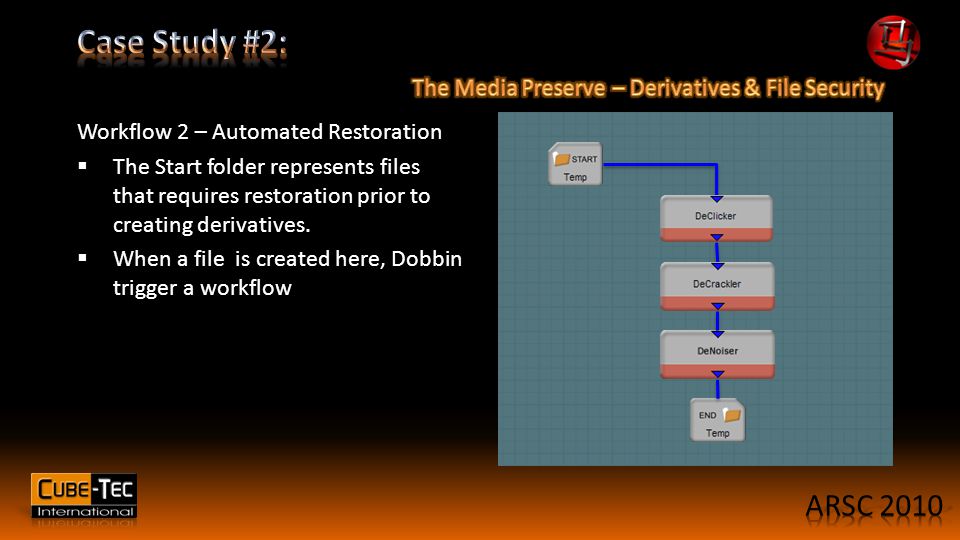
Task: Click the DeCrackler workflow node
Action: [717, 286]
